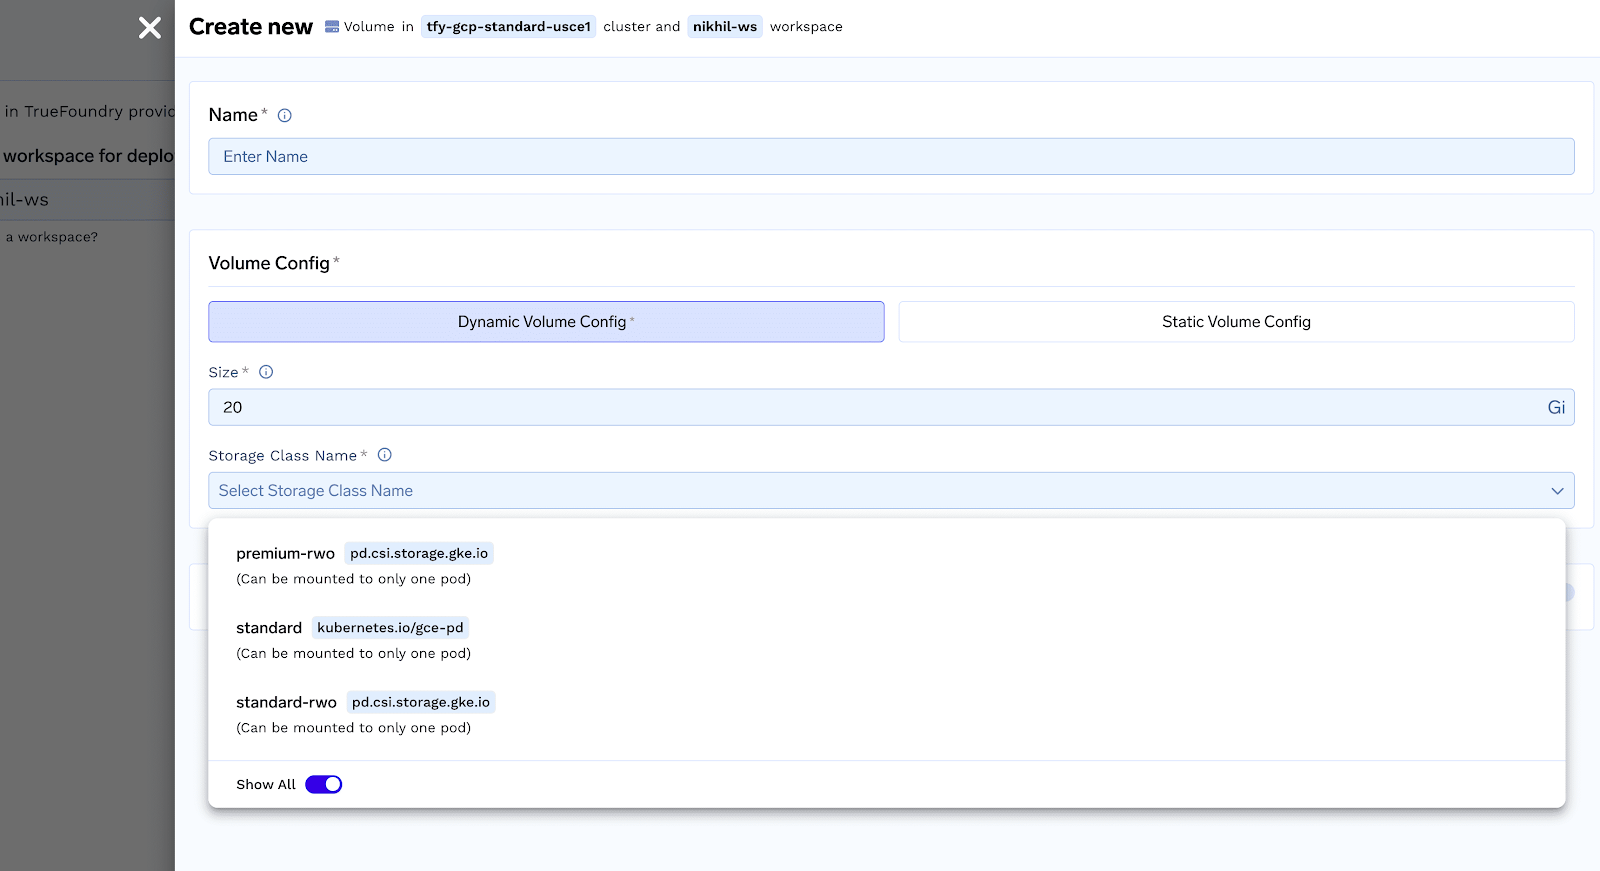
Task: Open the Storage Class Name info icon
Action: point(385,455)
